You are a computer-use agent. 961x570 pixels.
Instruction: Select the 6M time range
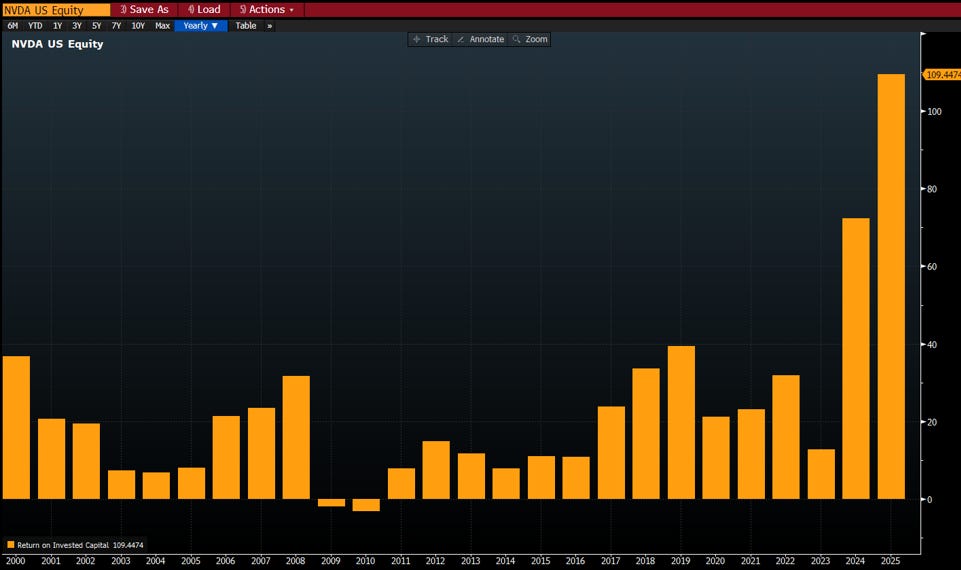pos(12,26)
